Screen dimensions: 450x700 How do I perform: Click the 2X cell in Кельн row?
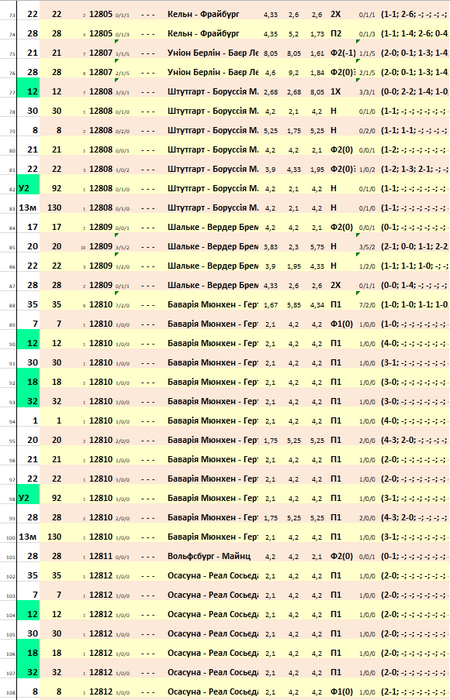coord(335,14)
